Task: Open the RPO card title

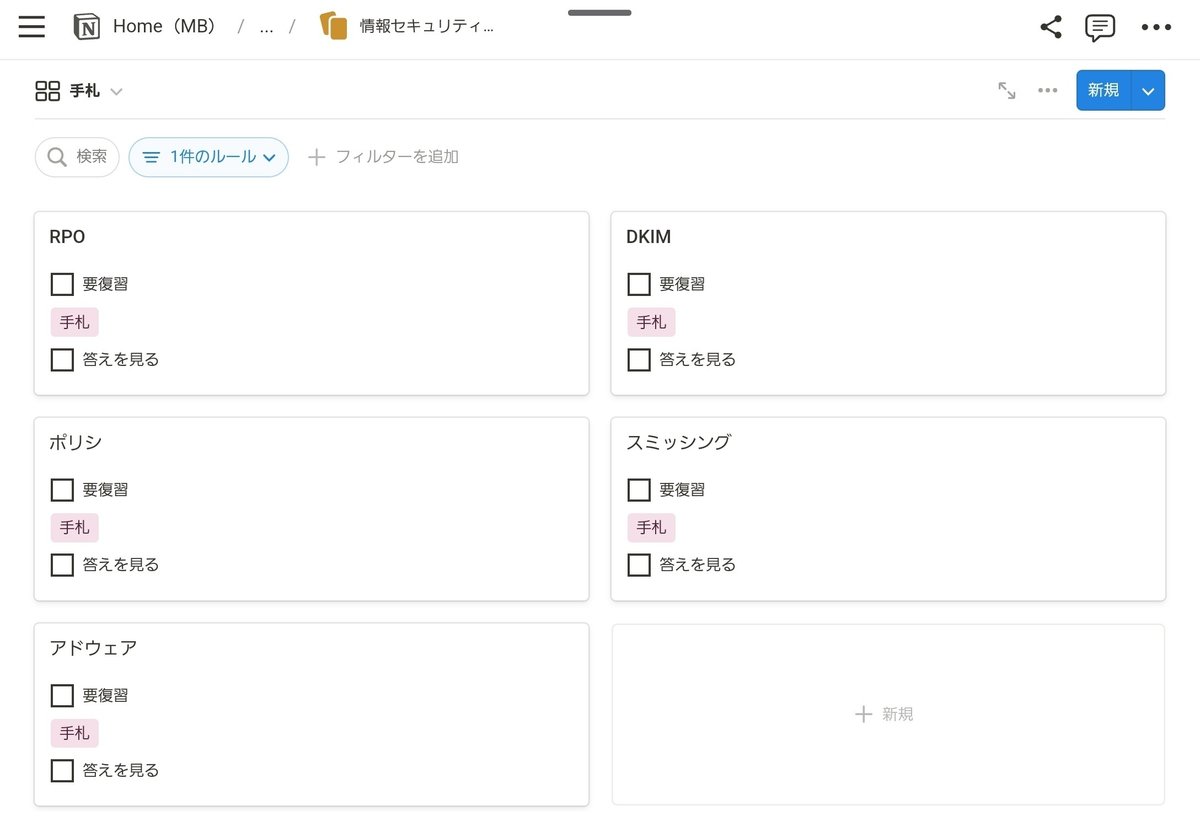Action: coord(67,237)
